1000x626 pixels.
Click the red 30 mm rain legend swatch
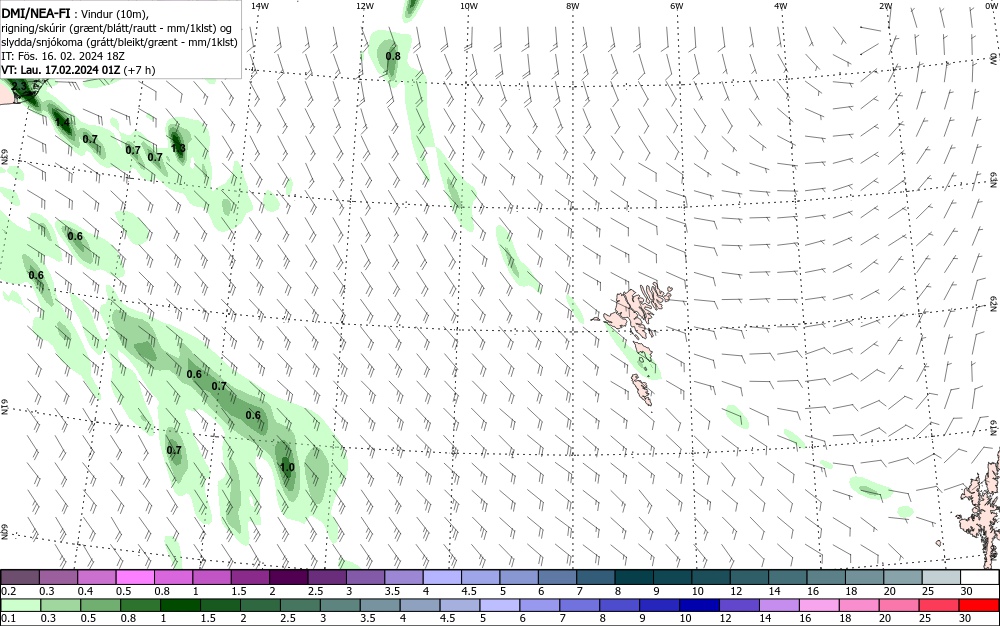980,605
